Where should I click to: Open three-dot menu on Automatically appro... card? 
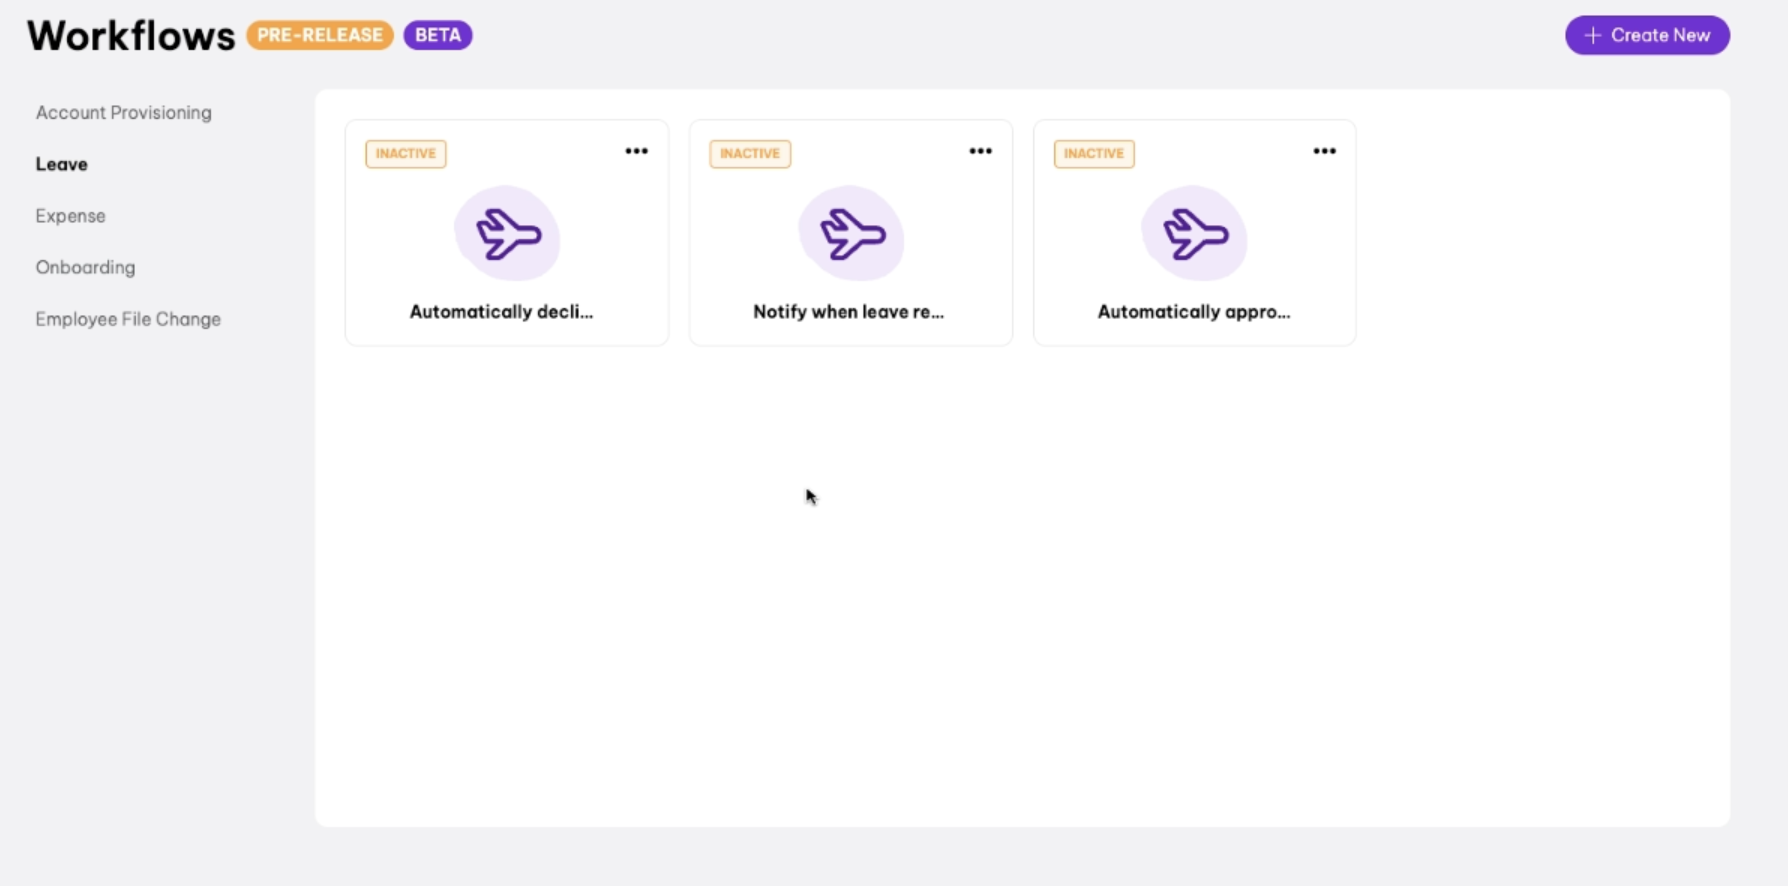click(1325, 151)
